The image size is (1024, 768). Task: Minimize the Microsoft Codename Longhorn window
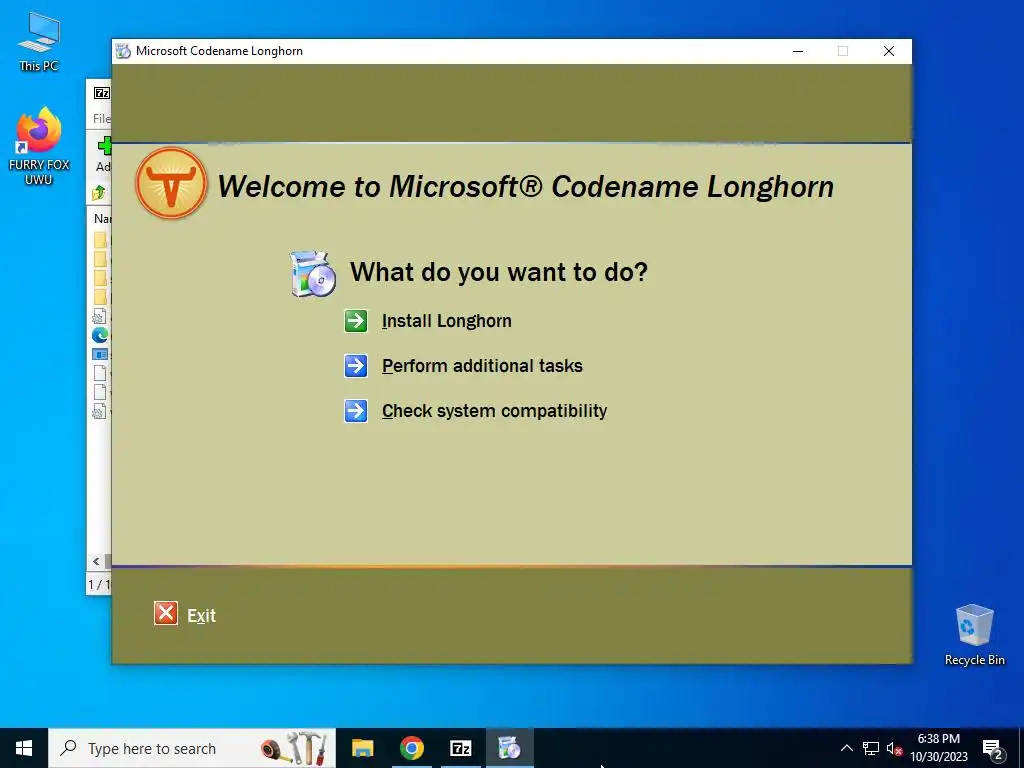[798, 51]
